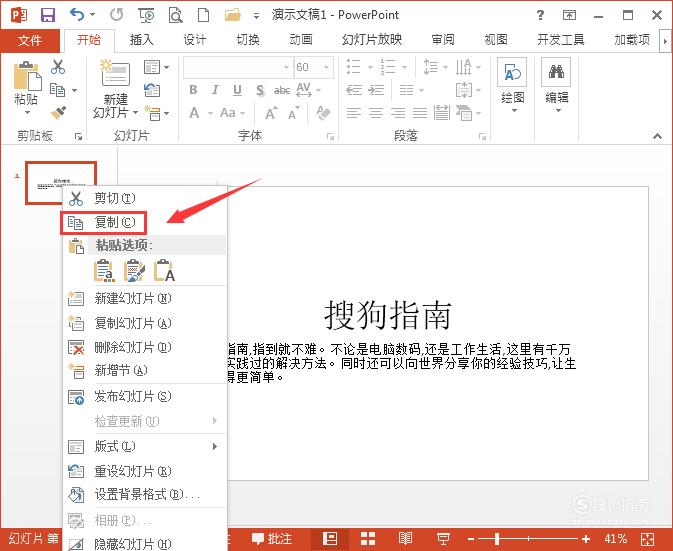Select 发布幻灯片(S) from context menu

tap(144, 397)
